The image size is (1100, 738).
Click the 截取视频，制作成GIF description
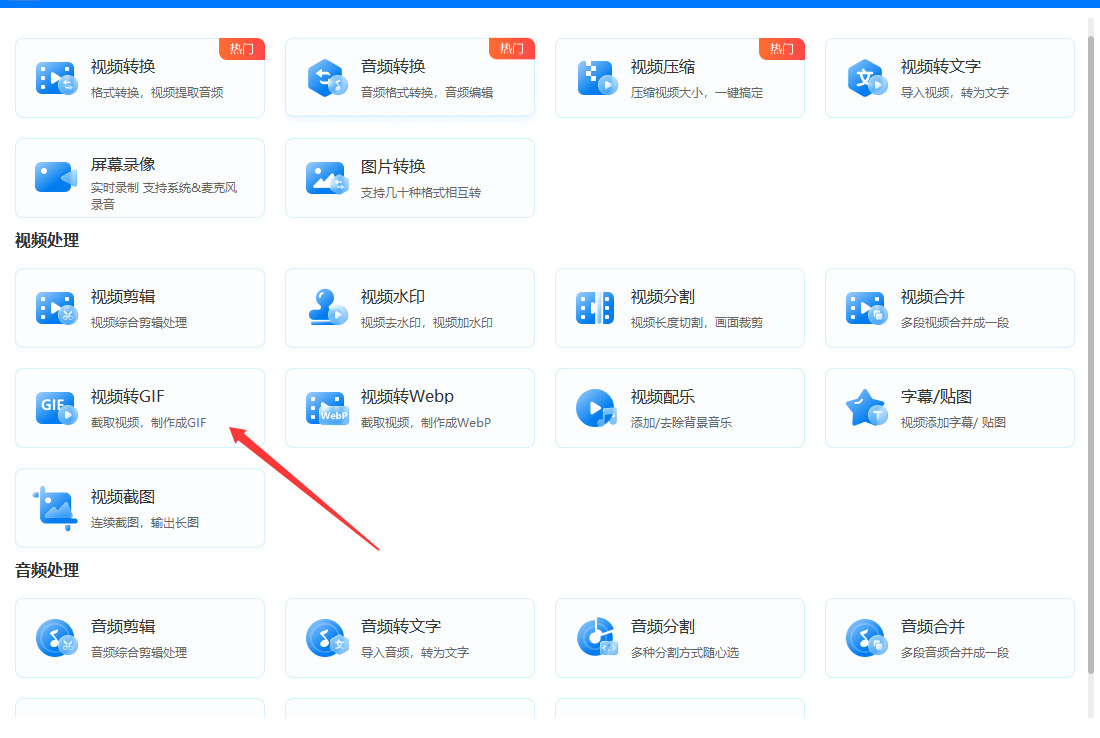[x=149, y=422]
